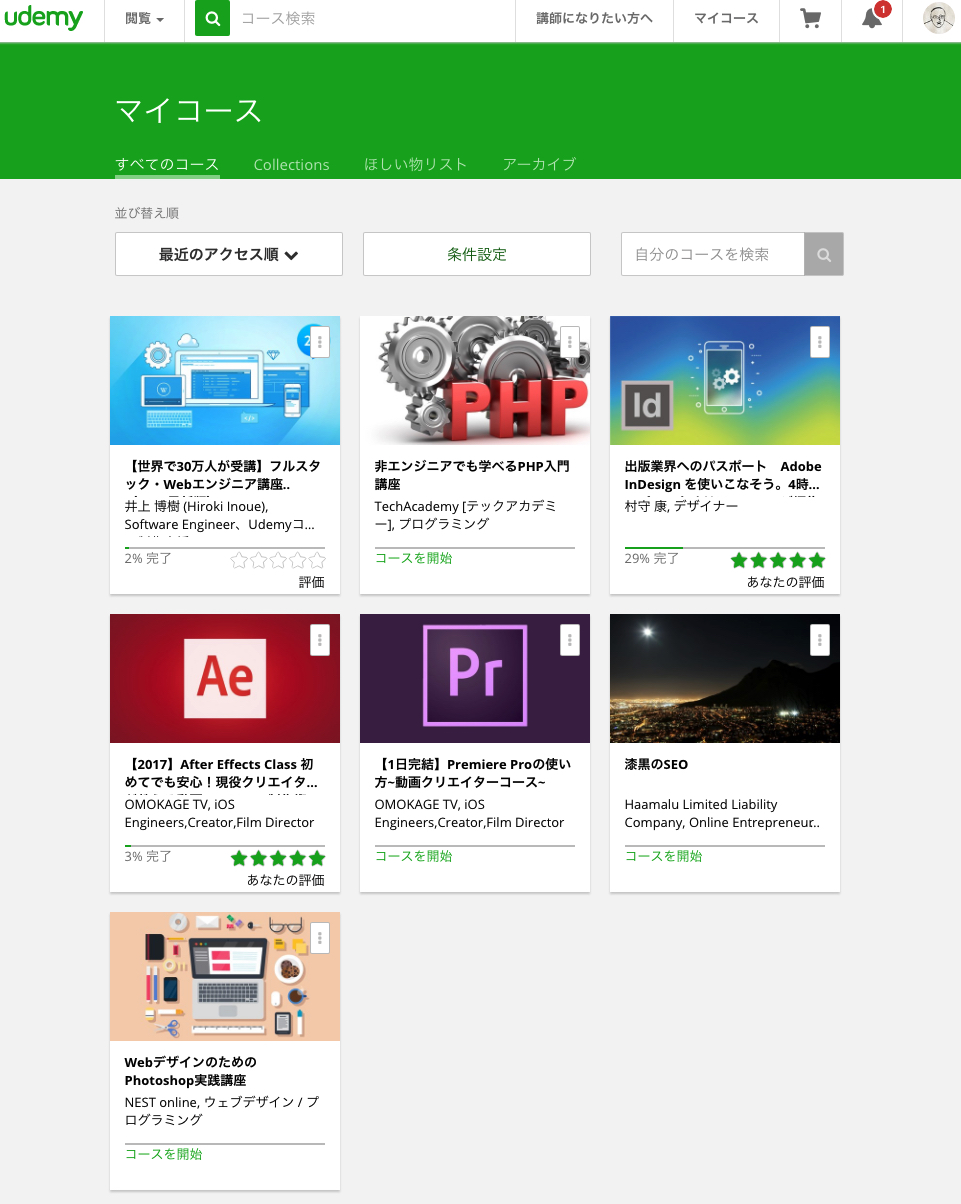
Task: Open the Full Stack Web Engineer course thumbnail
Action: 225,381
